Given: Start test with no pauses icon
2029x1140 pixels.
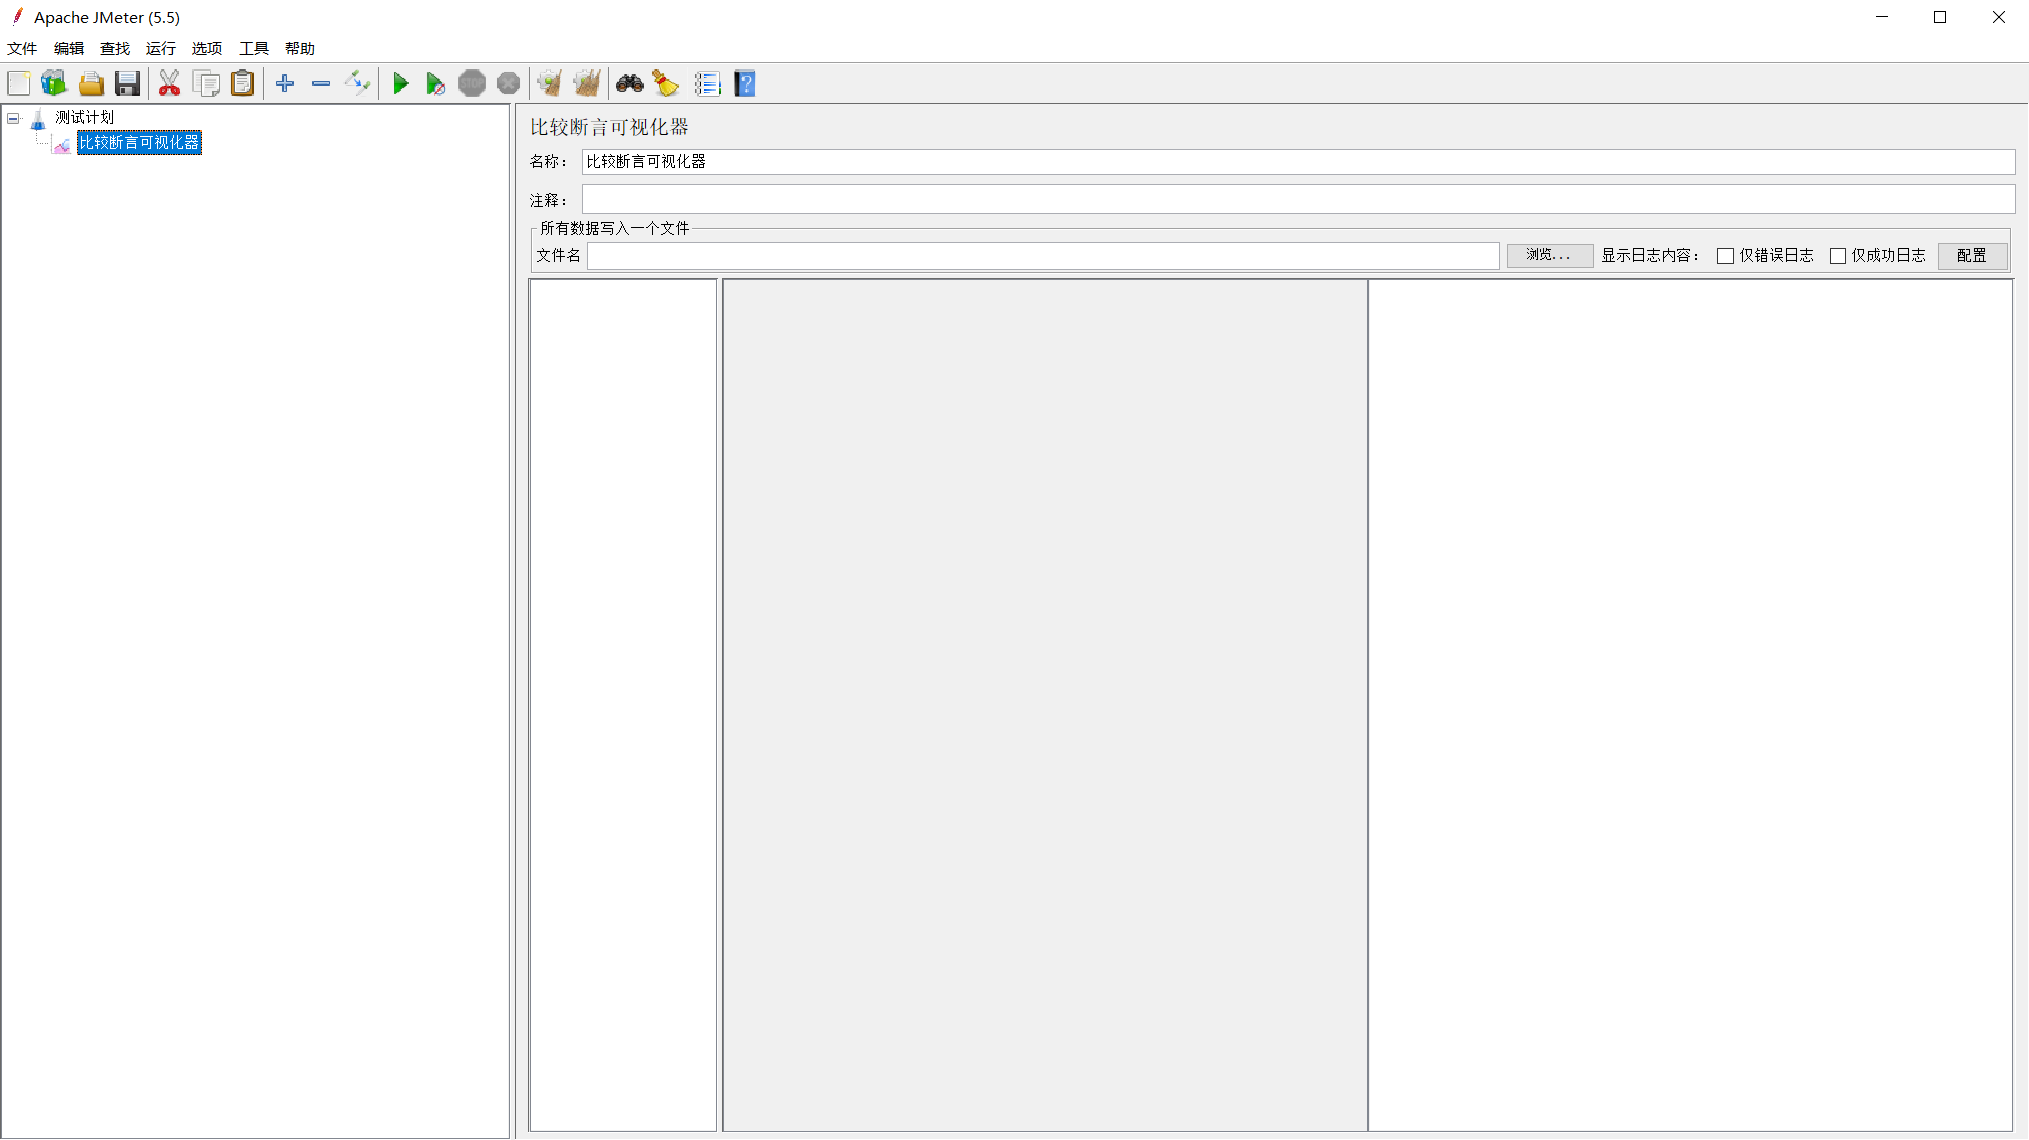Looking at the screenshot, I should click(435, 84).
